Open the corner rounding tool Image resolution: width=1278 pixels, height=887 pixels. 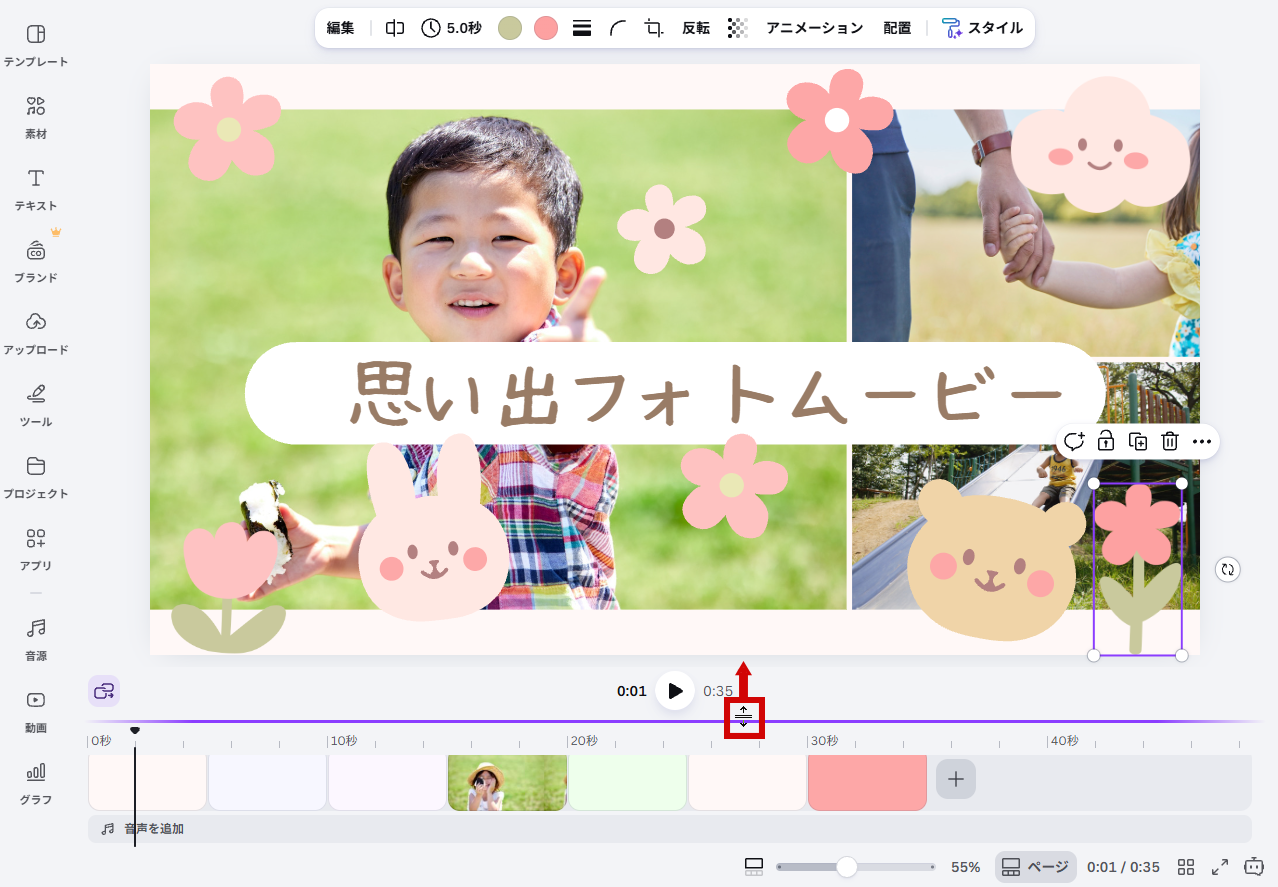[x=618, y=28]
